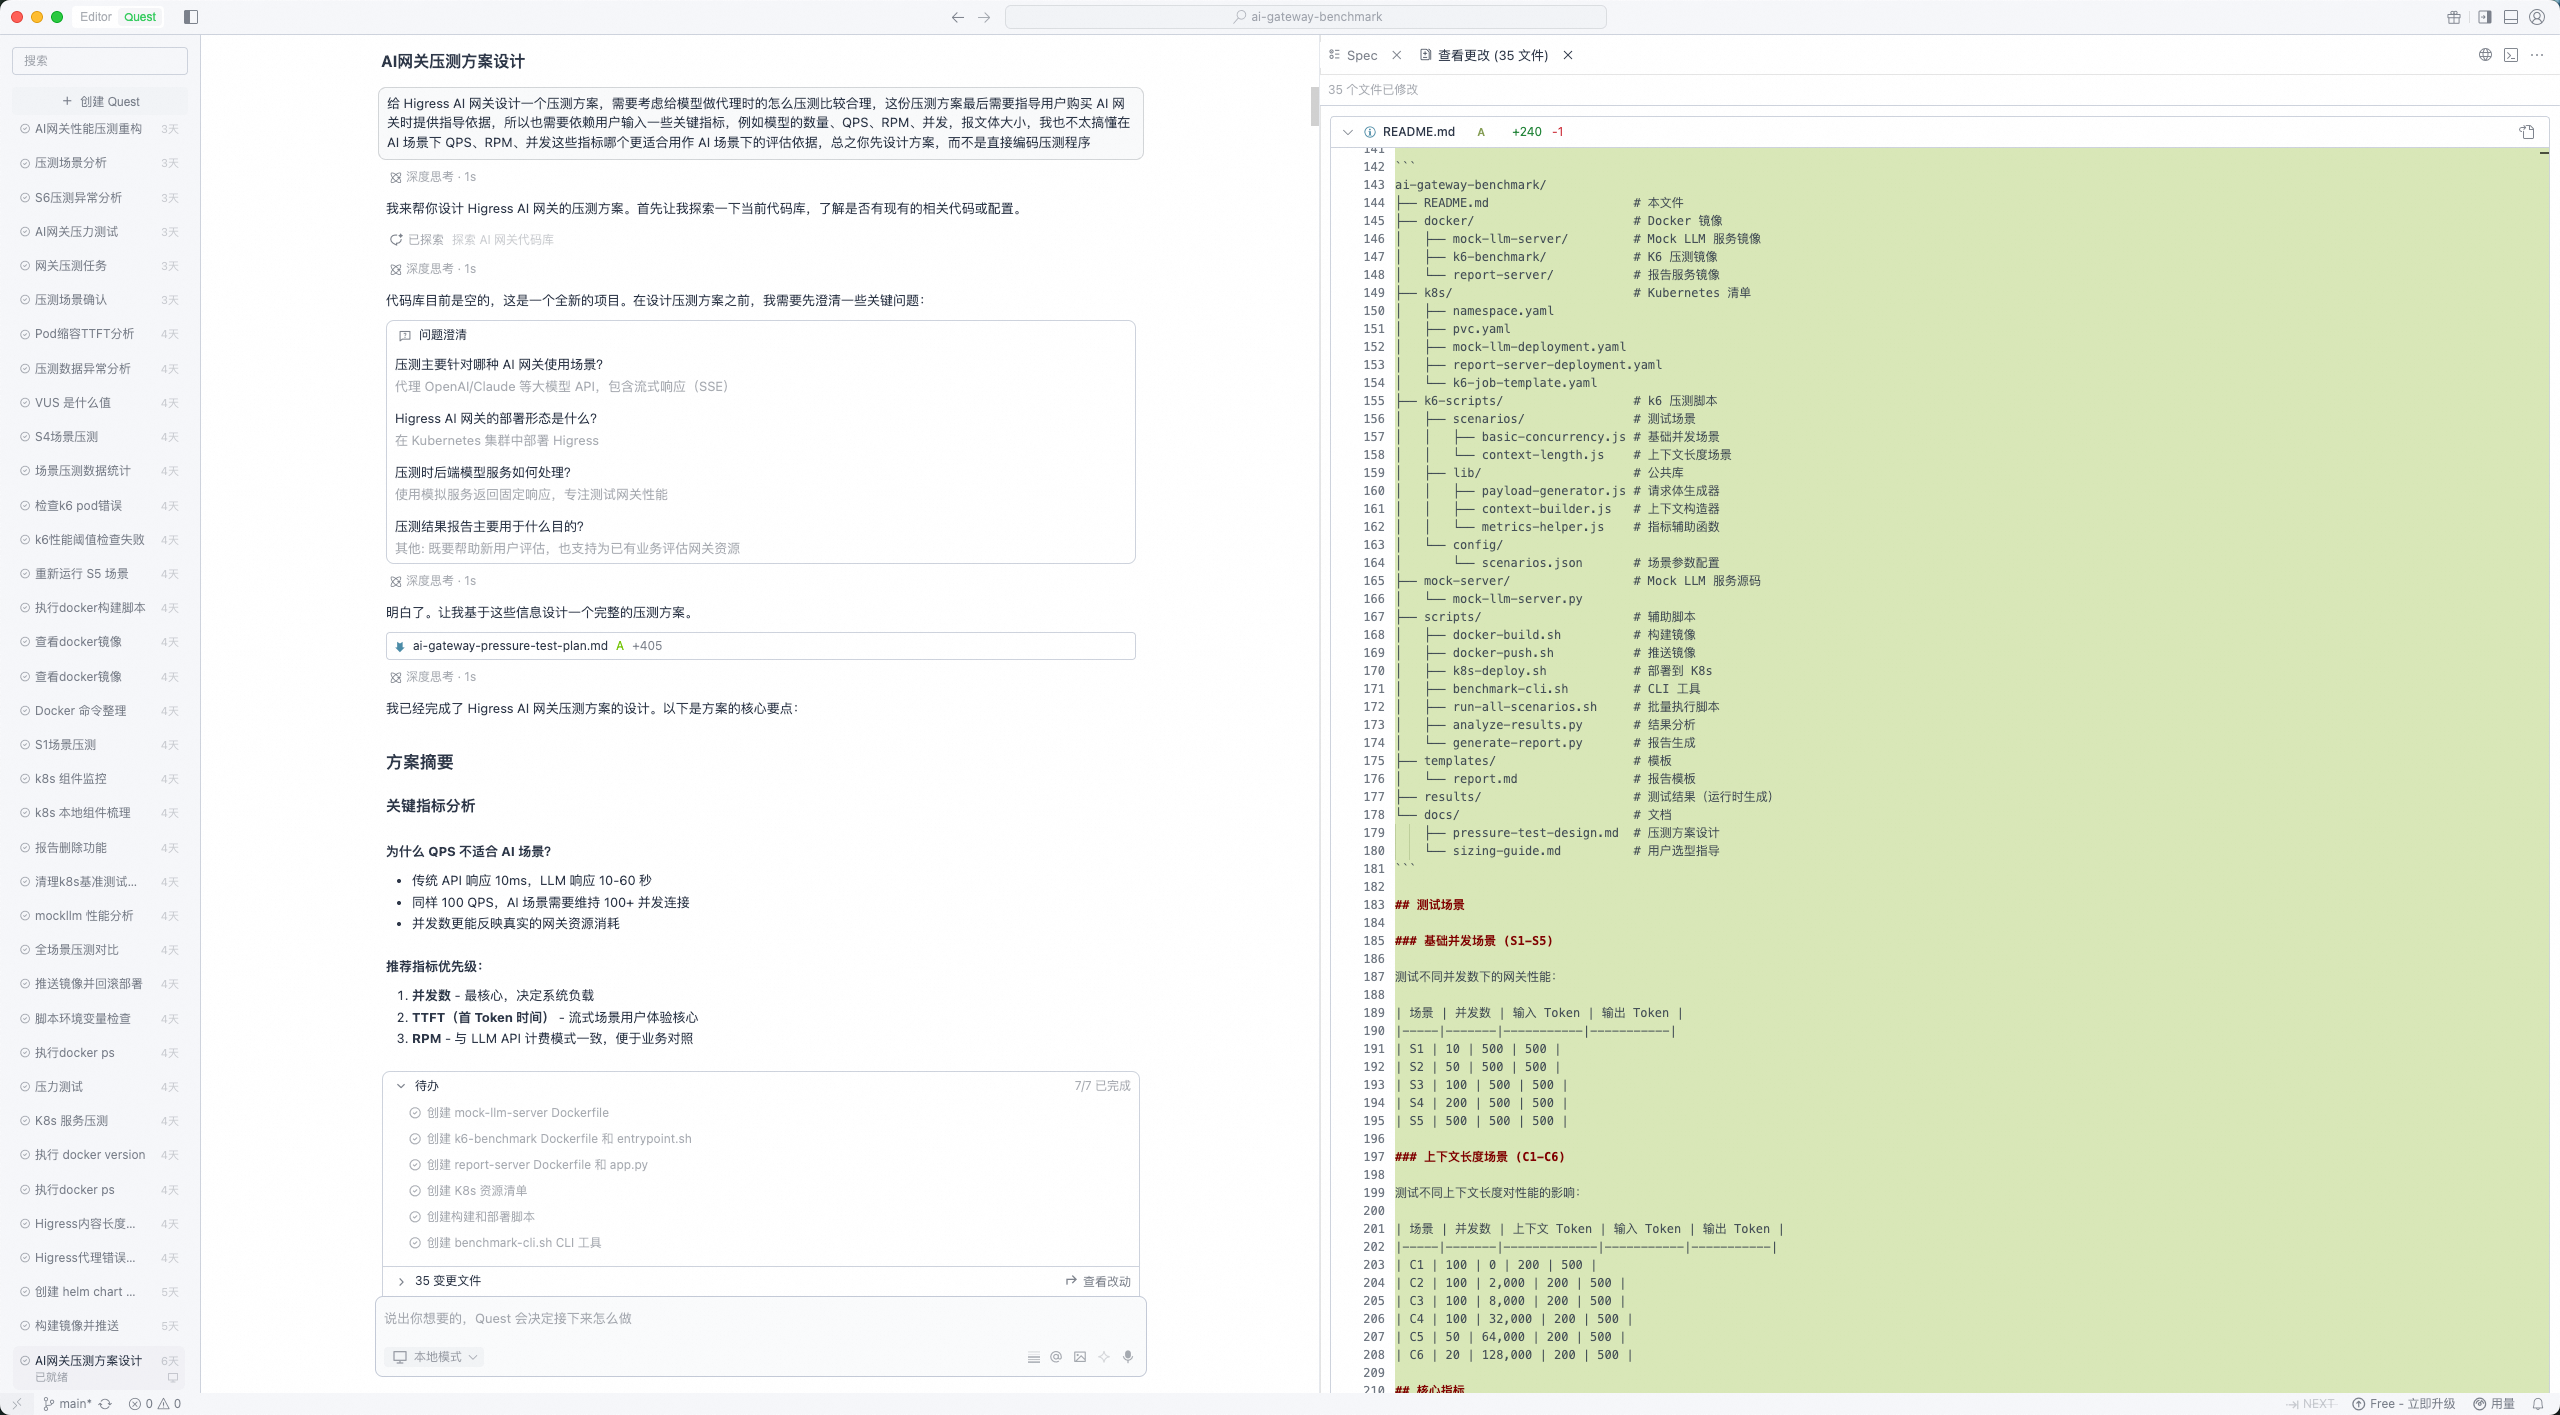Click the 查看改动 link
Image resolution: width=2560 pixels, height=1415 pixels.
pos(1098,1281)
